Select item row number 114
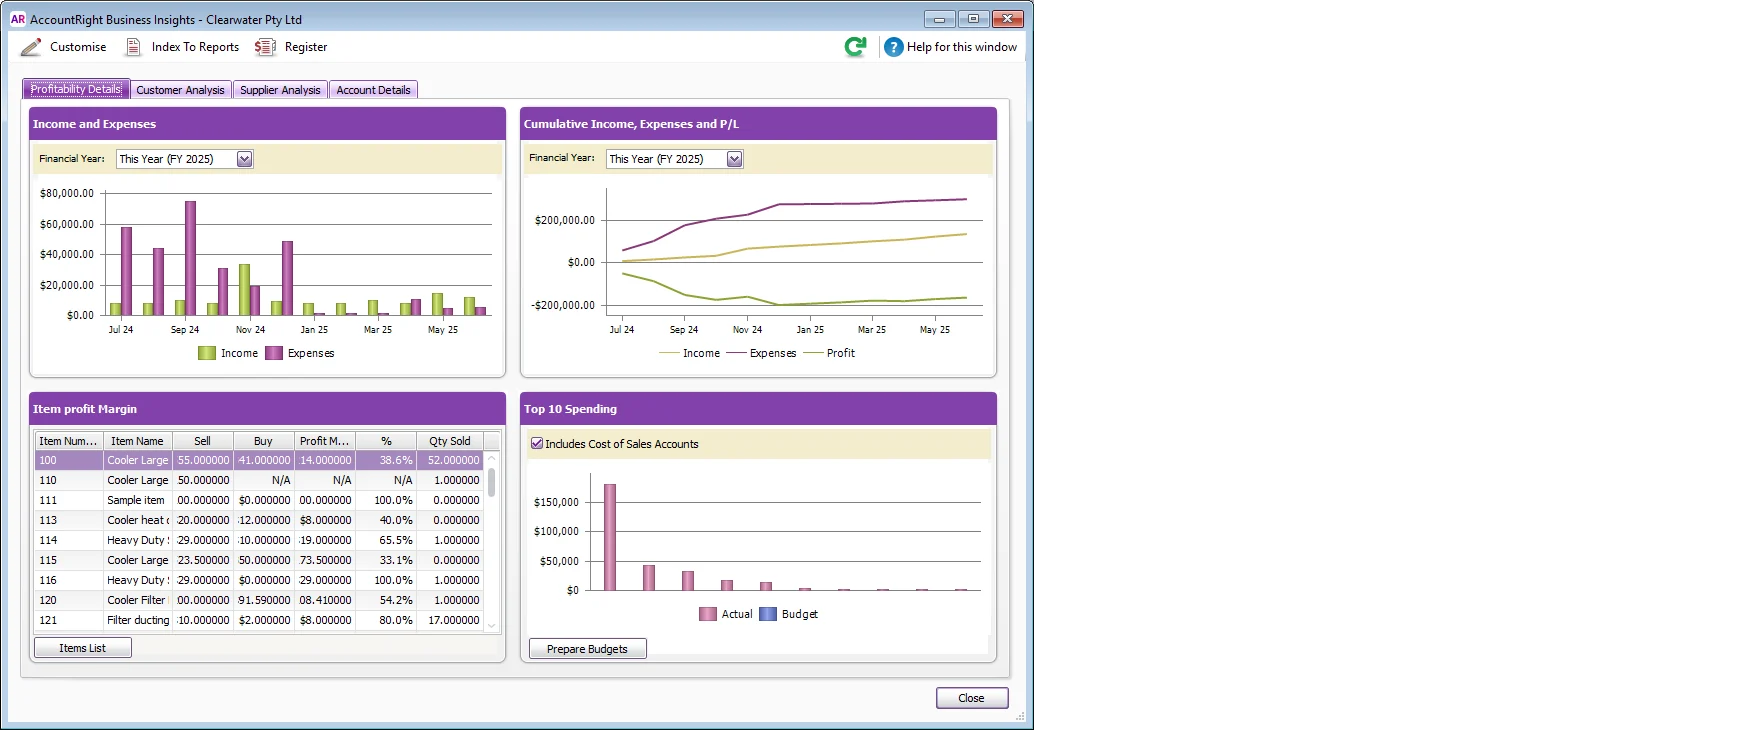Viewport: 1757px width, 730px height. (x=259, y=540)
